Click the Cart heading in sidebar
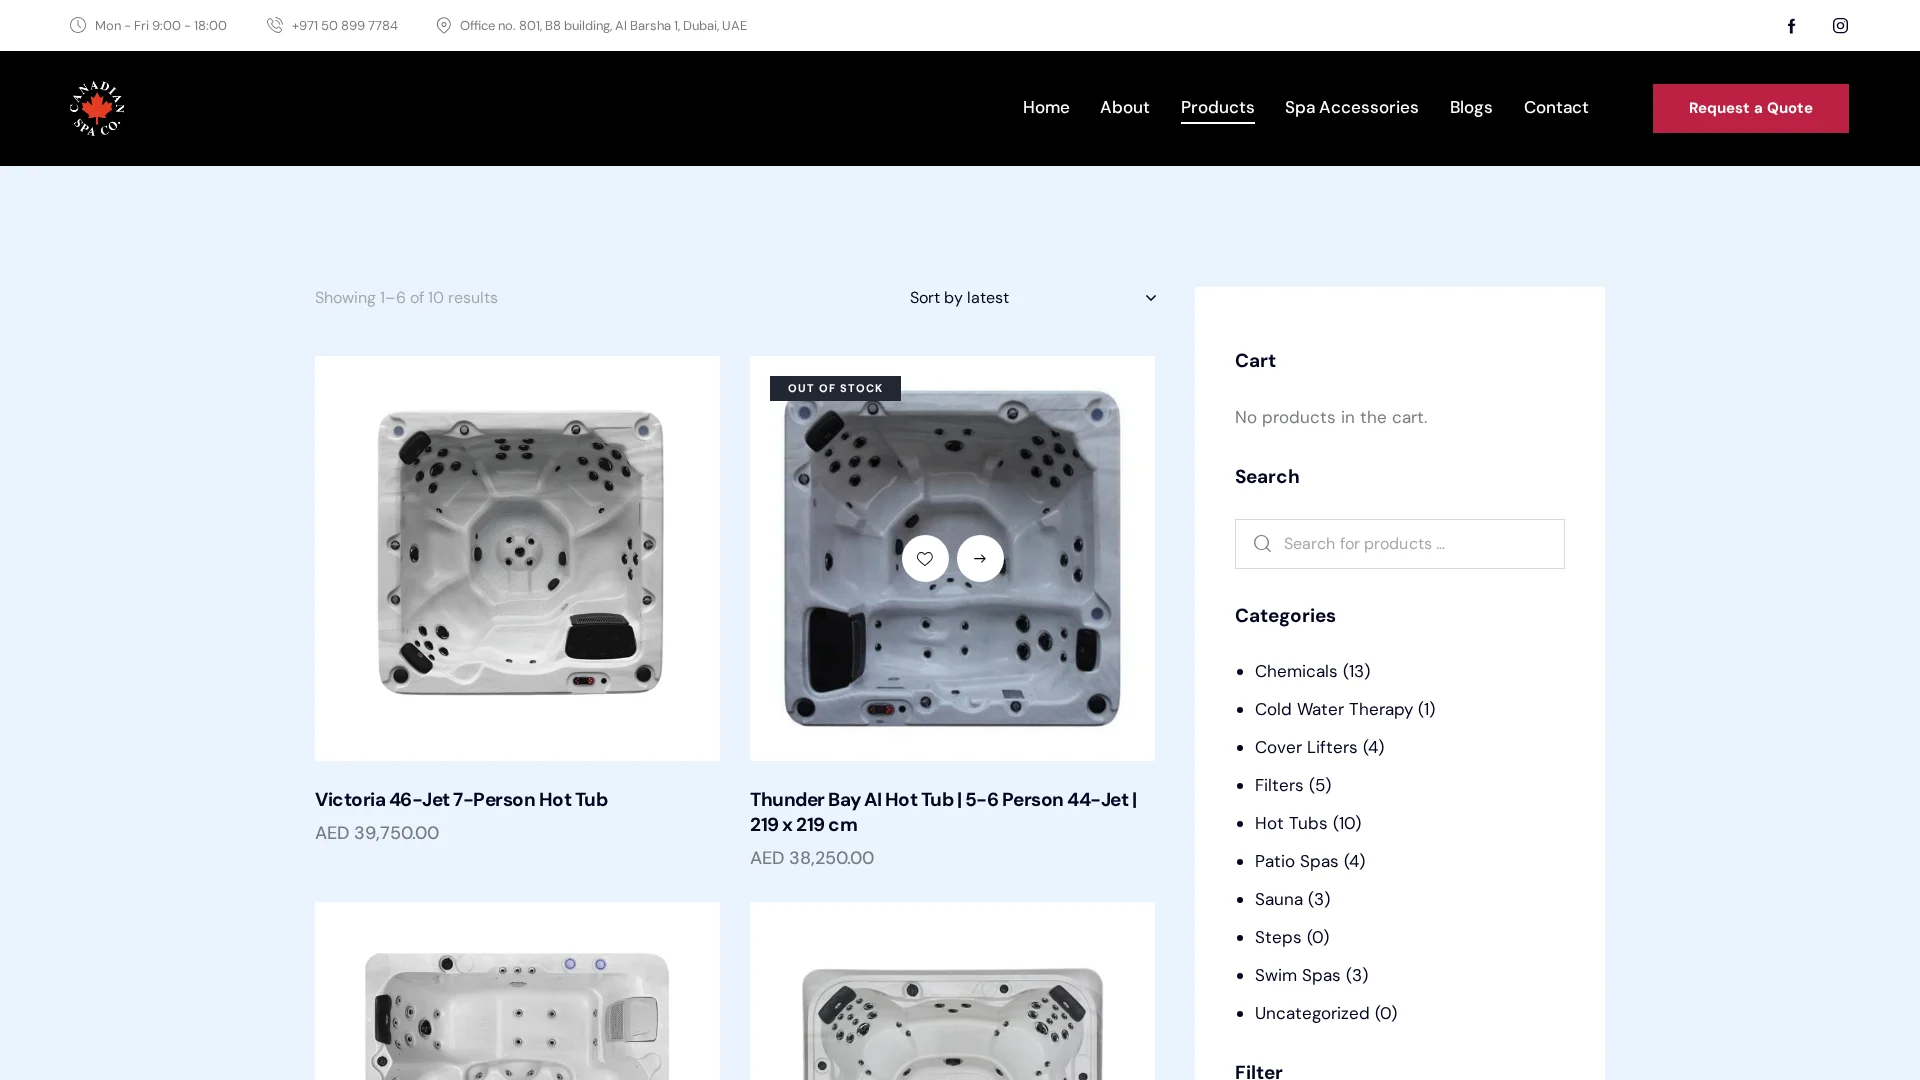This screenshot has height=1080, width=1920. (x=1255, y=360)
